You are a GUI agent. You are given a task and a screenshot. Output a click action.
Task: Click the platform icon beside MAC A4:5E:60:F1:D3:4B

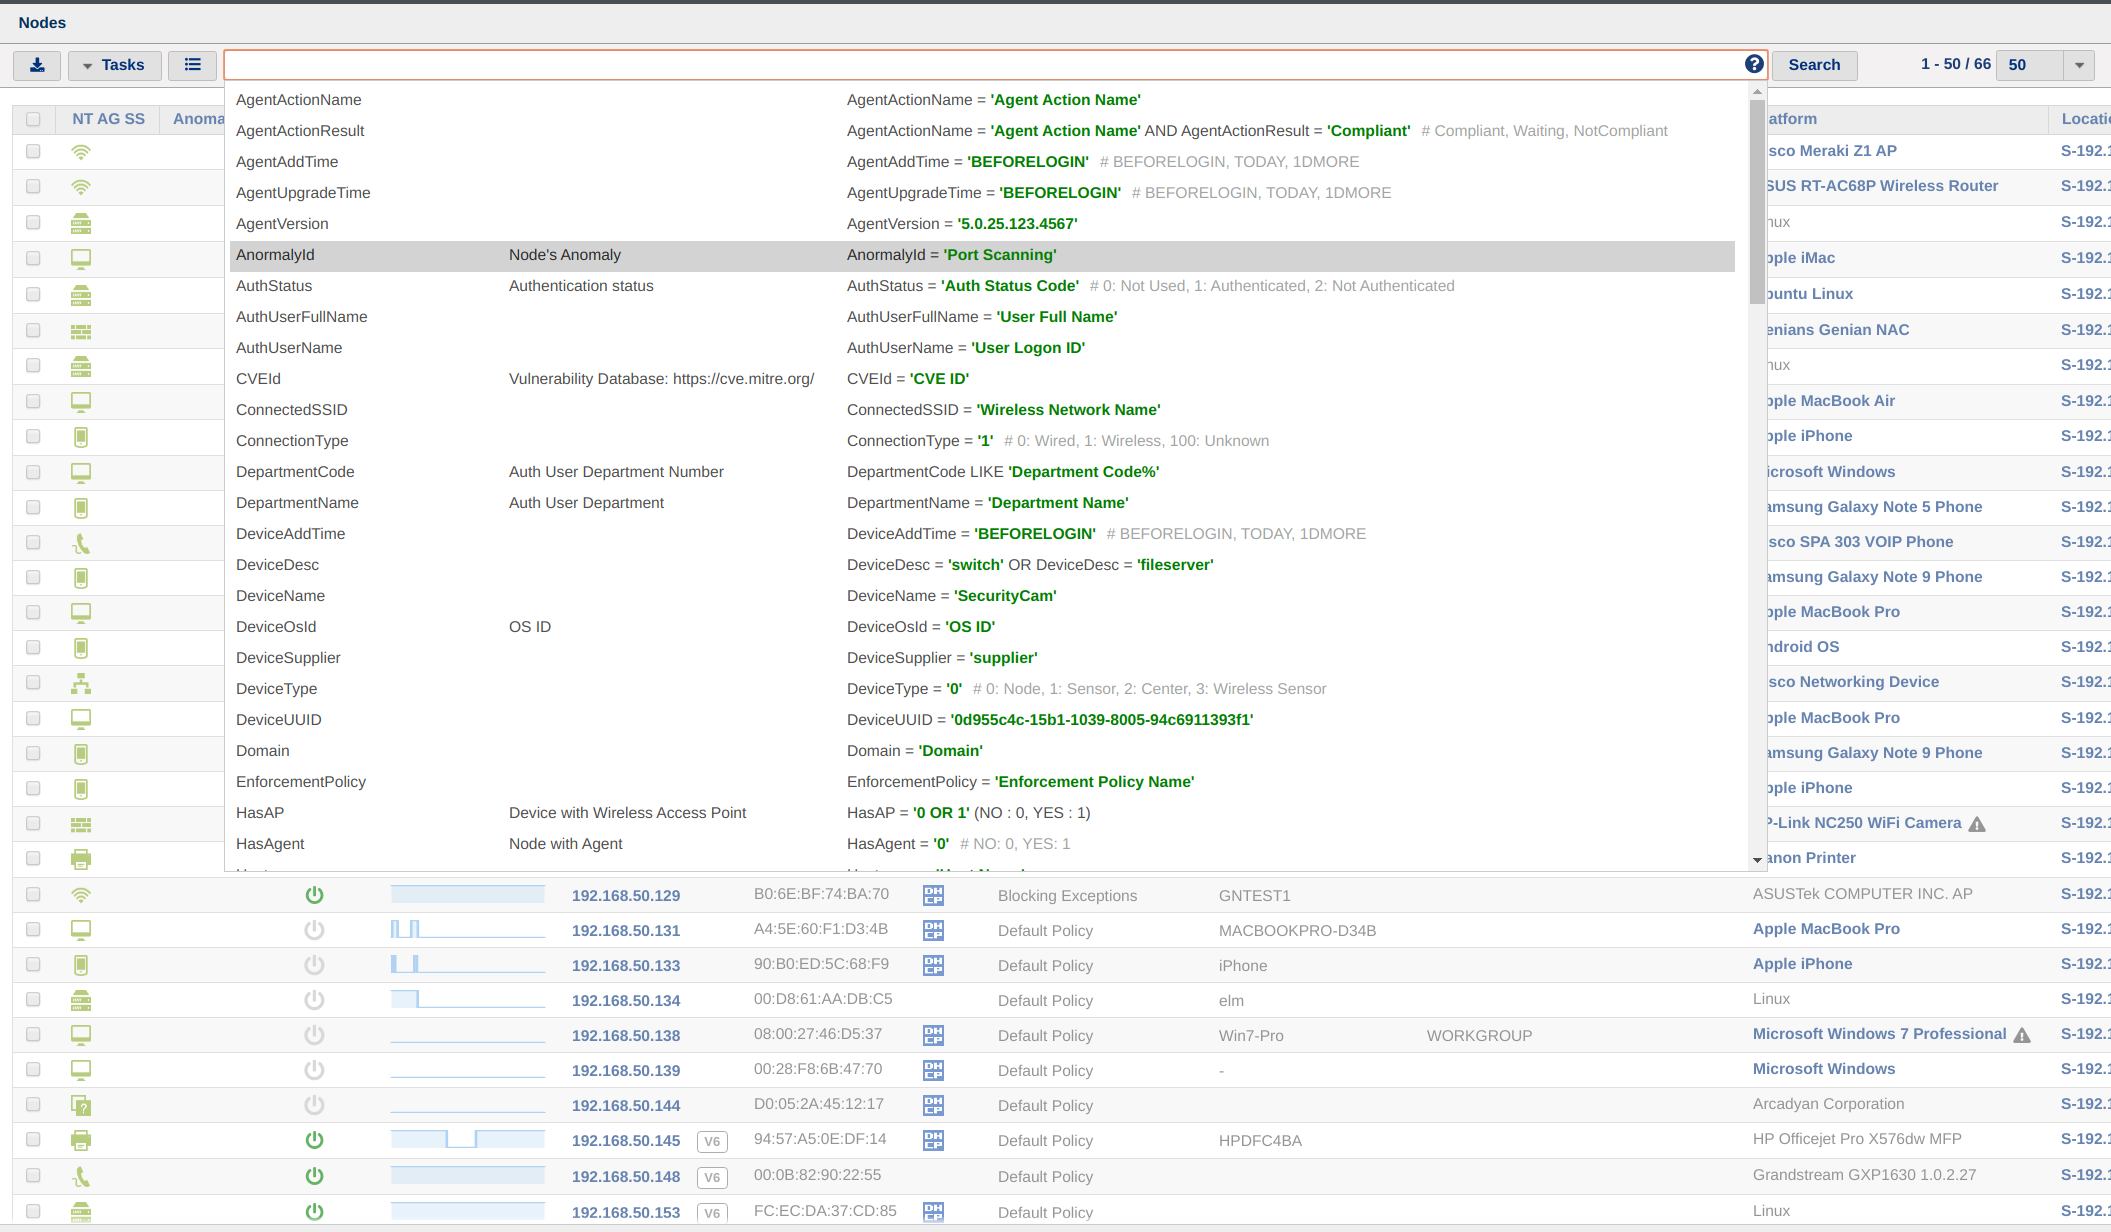point(933,931)
